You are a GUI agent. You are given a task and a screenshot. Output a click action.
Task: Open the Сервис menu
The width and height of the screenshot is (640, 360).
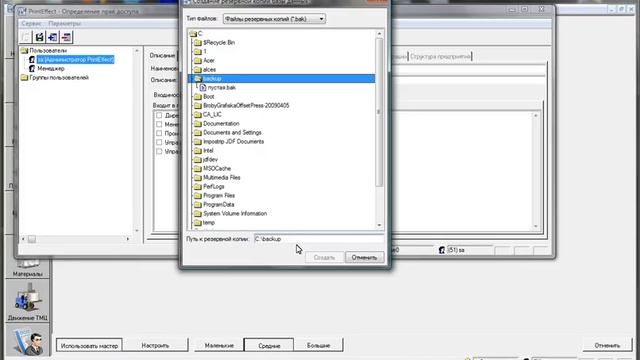31,24
